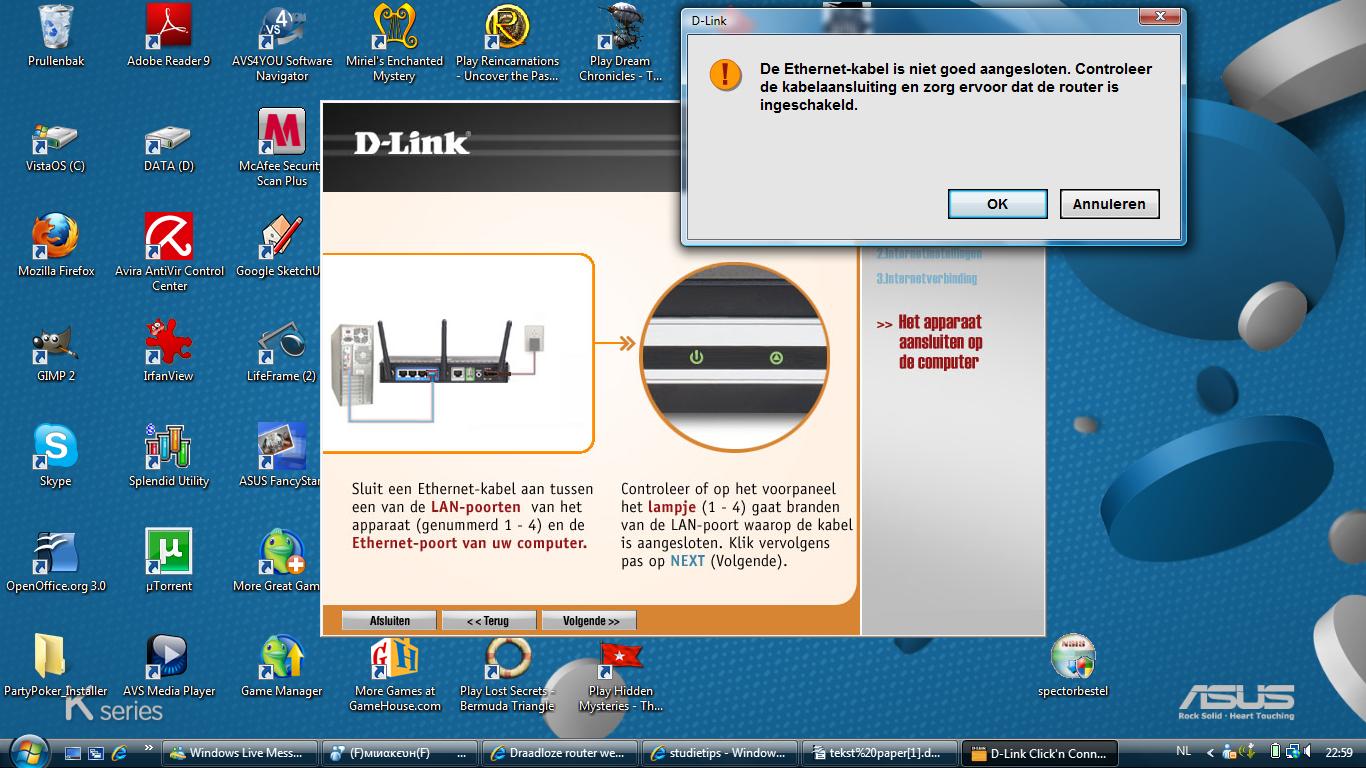This screenshot has width=1366, height=768.
Task: Click 'Het apparaat aansluiten op de computer' step
Action: click(x=939, y=342)
